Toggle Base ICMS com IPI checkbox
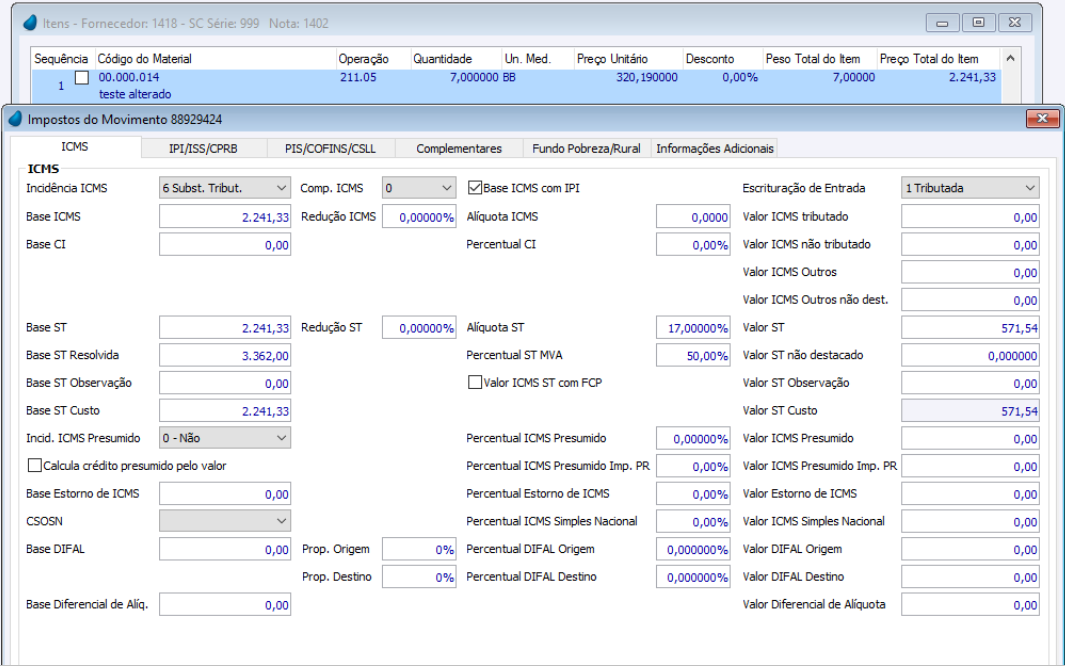 click(475, 187)
